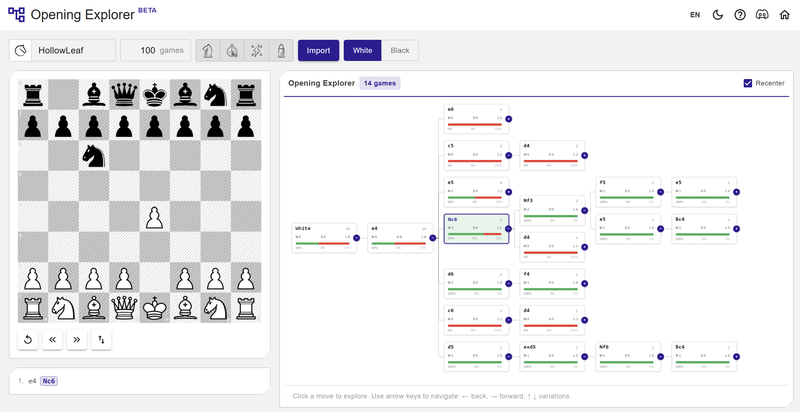Image resolution: width=800 pixels, height=412 pixels.
Task: Select the Nf3 move node in tree
Action: tap(552, 211)
